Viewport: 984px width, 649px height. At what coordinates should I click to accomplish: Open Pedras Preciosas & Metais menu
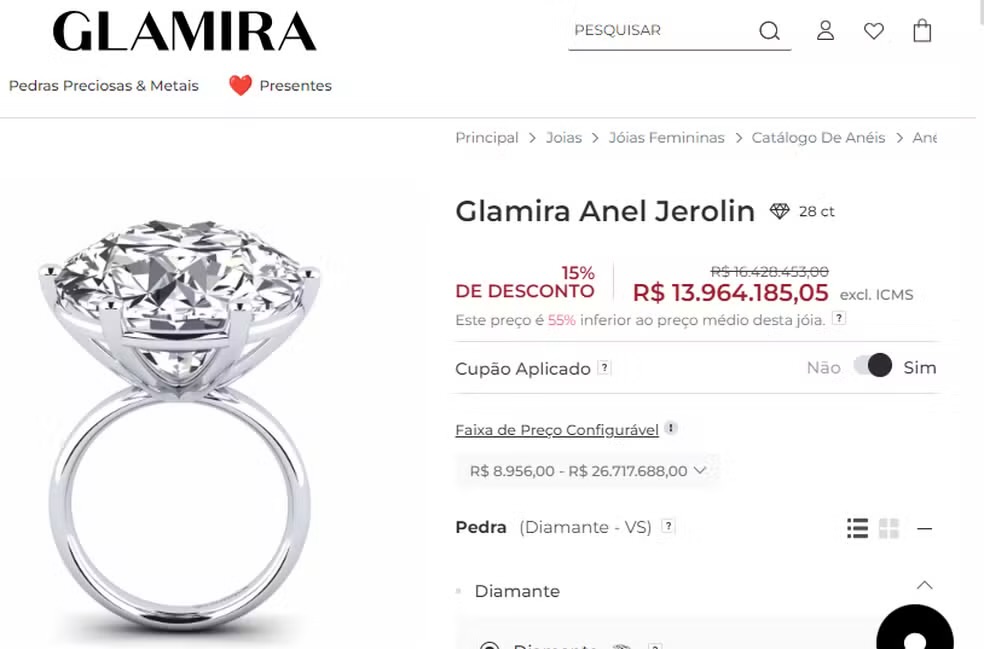[x=104, y=85]
